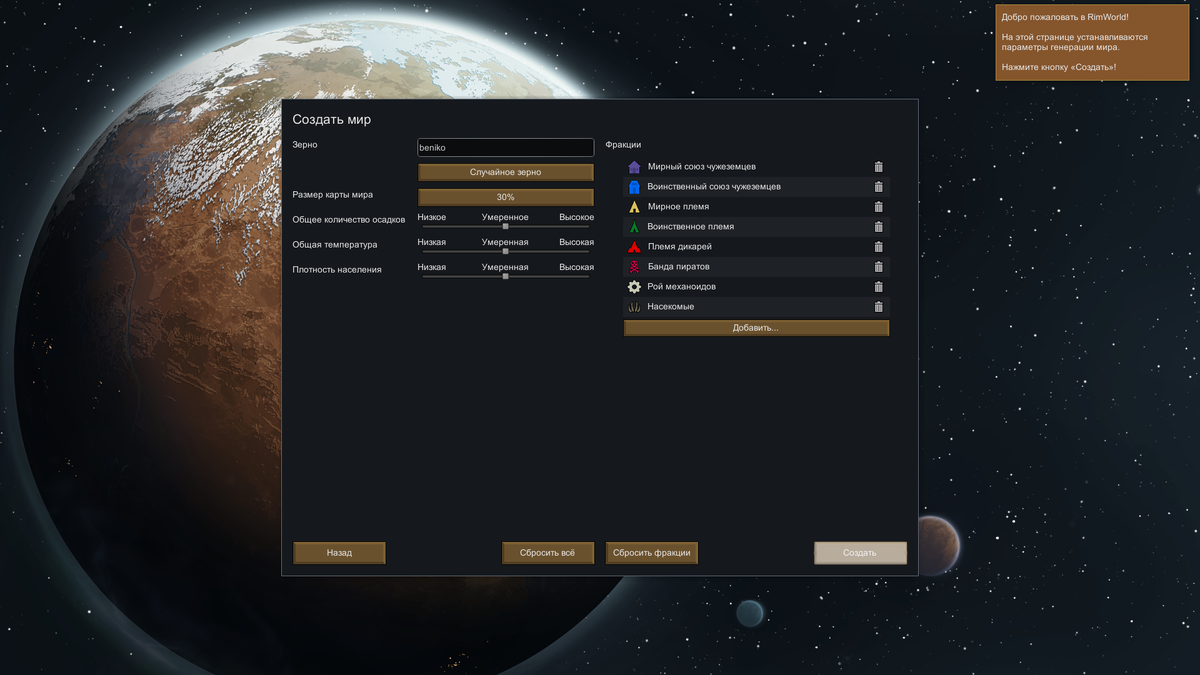
Task: Click the Рой механоидов label
Action: pyautogui.click(x=681, y=287)
